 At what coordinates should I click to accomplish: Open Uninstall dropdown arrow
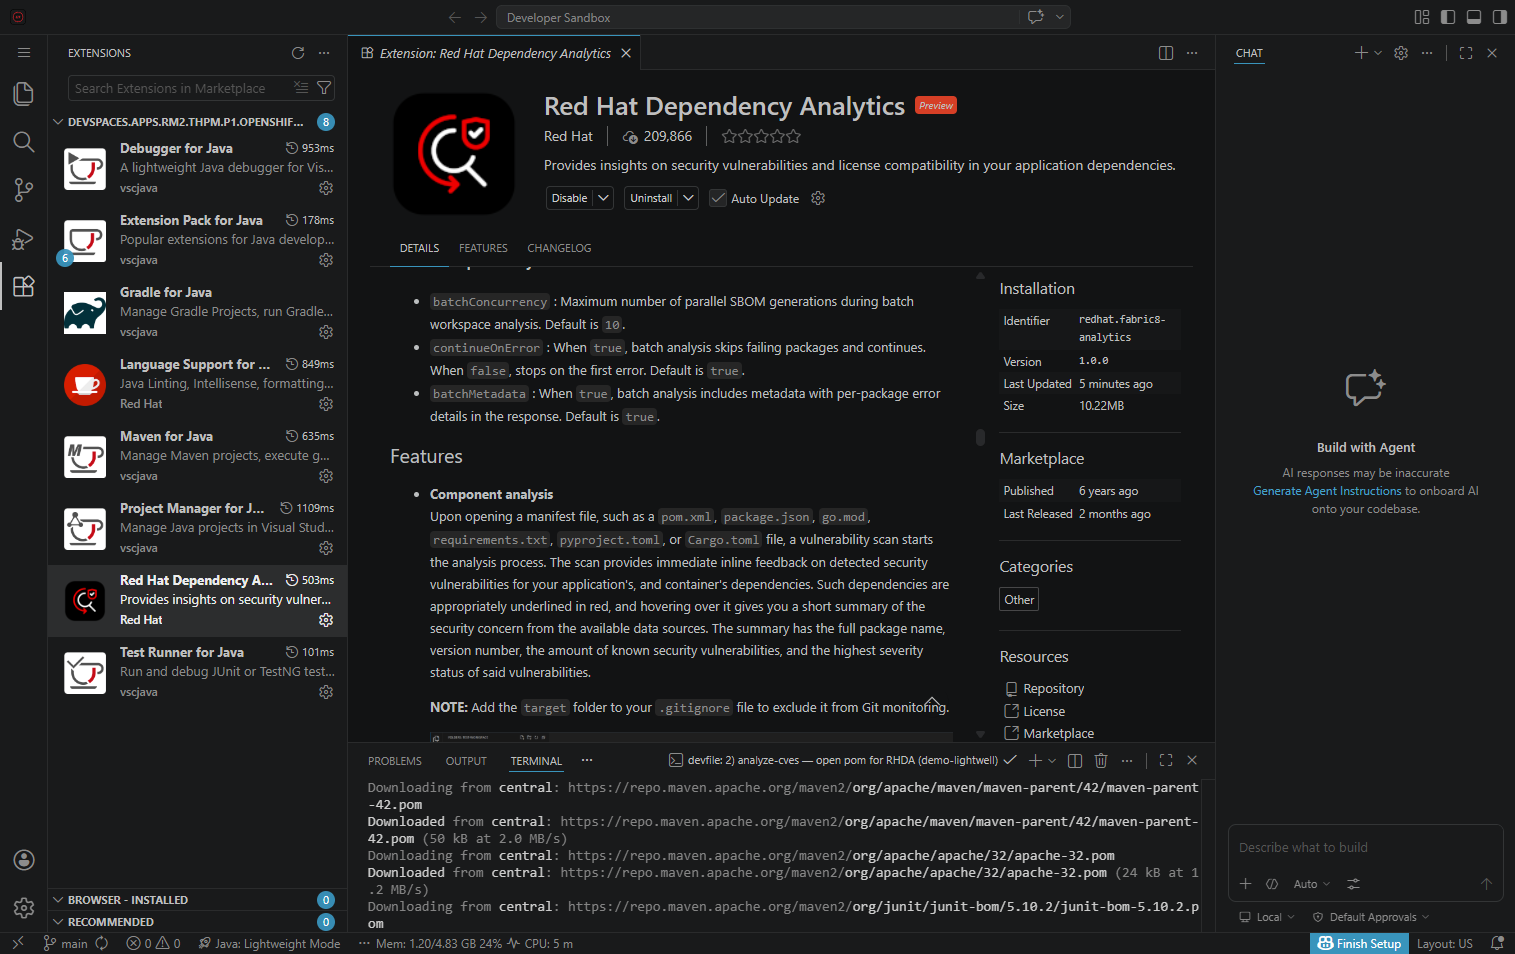click(x=688, y=198)
